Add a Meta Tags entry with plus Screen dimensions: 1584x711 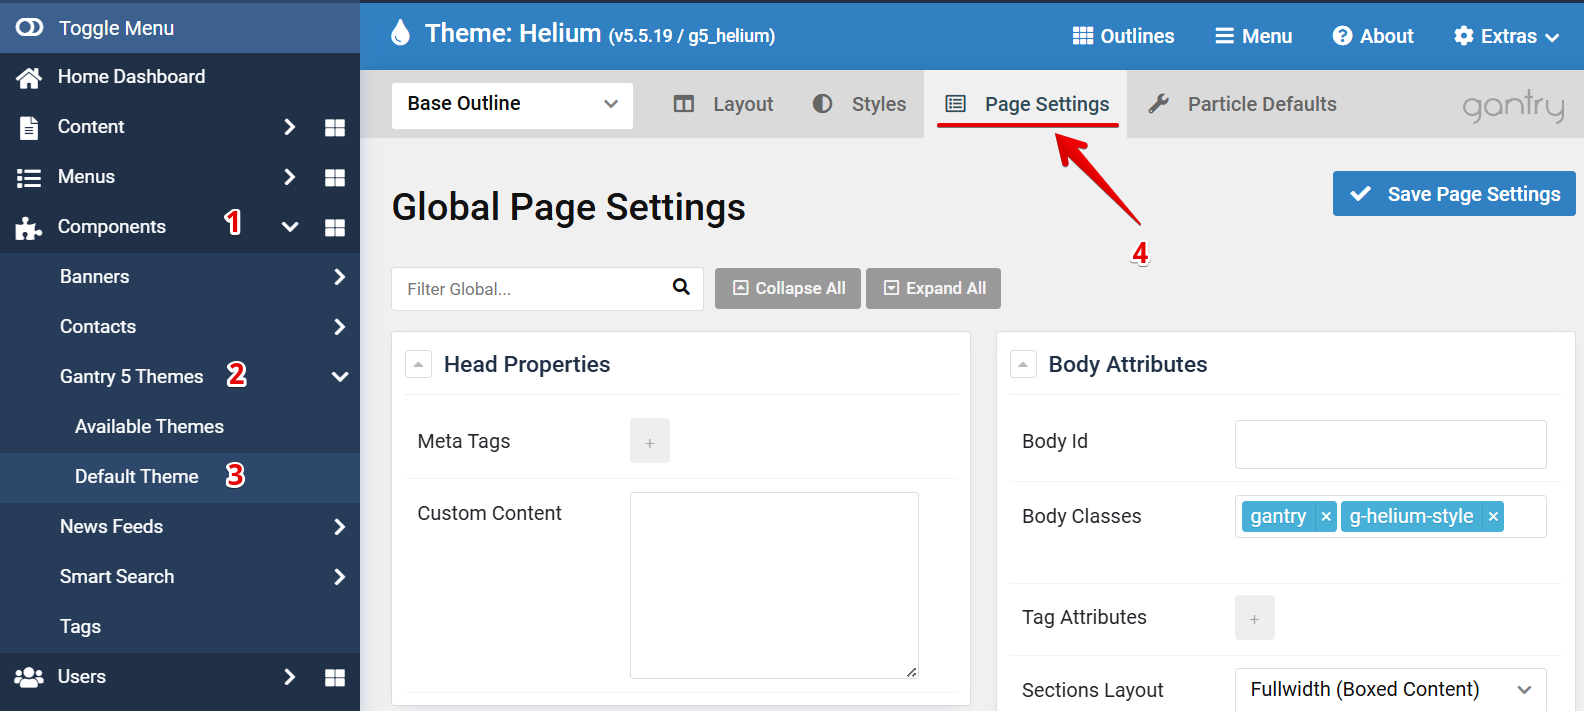(x=650, y=441)
